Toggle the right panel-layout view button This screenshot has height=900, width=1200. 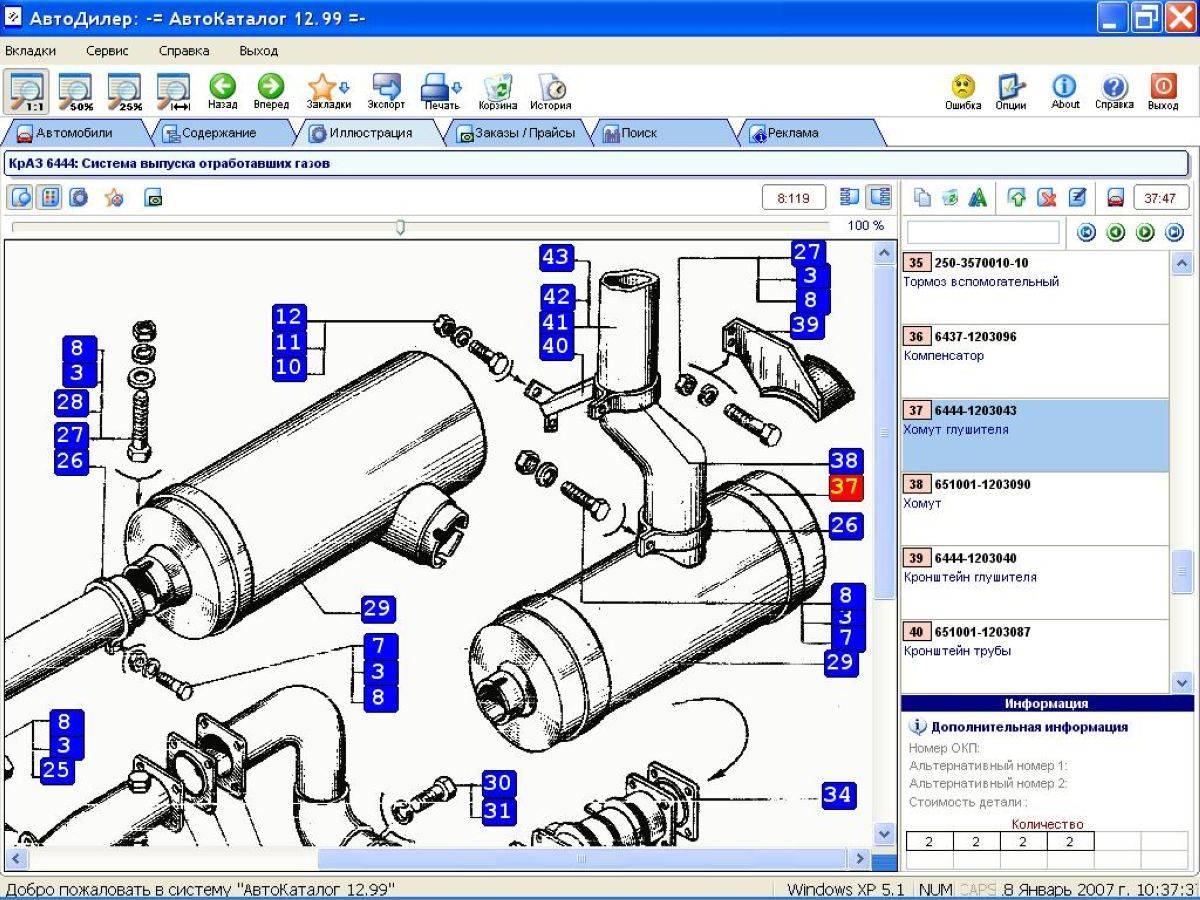tap(880, 197)
